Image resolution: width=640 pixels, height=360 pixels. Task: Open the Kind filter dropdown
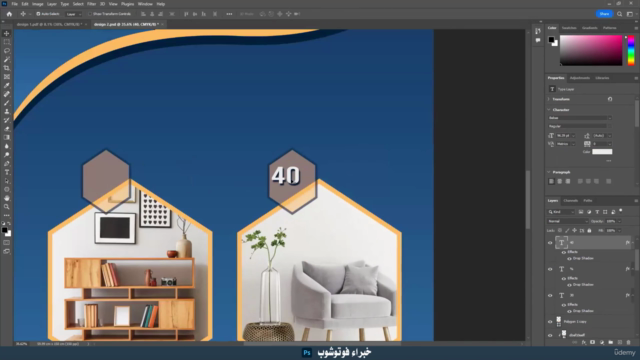point(561,212)
